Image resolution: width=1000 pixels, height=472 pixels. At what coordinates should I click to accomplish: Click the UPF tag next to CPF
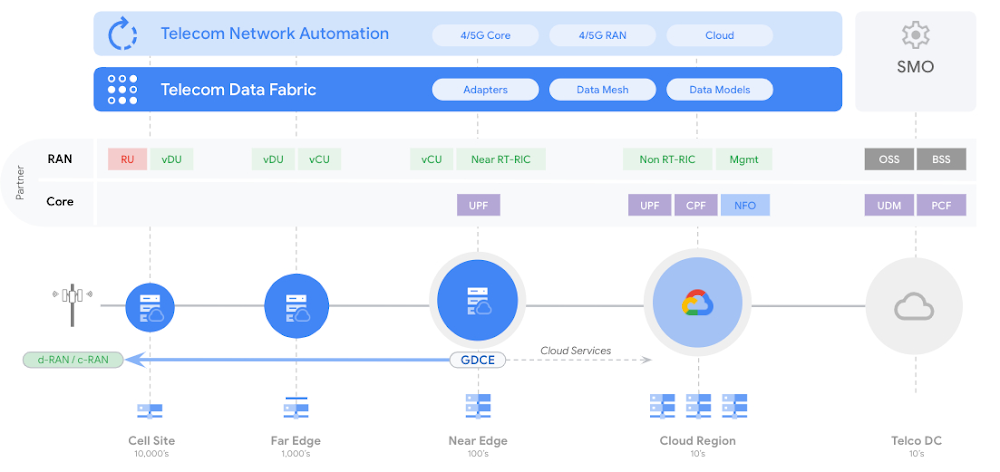click(650, 205)
